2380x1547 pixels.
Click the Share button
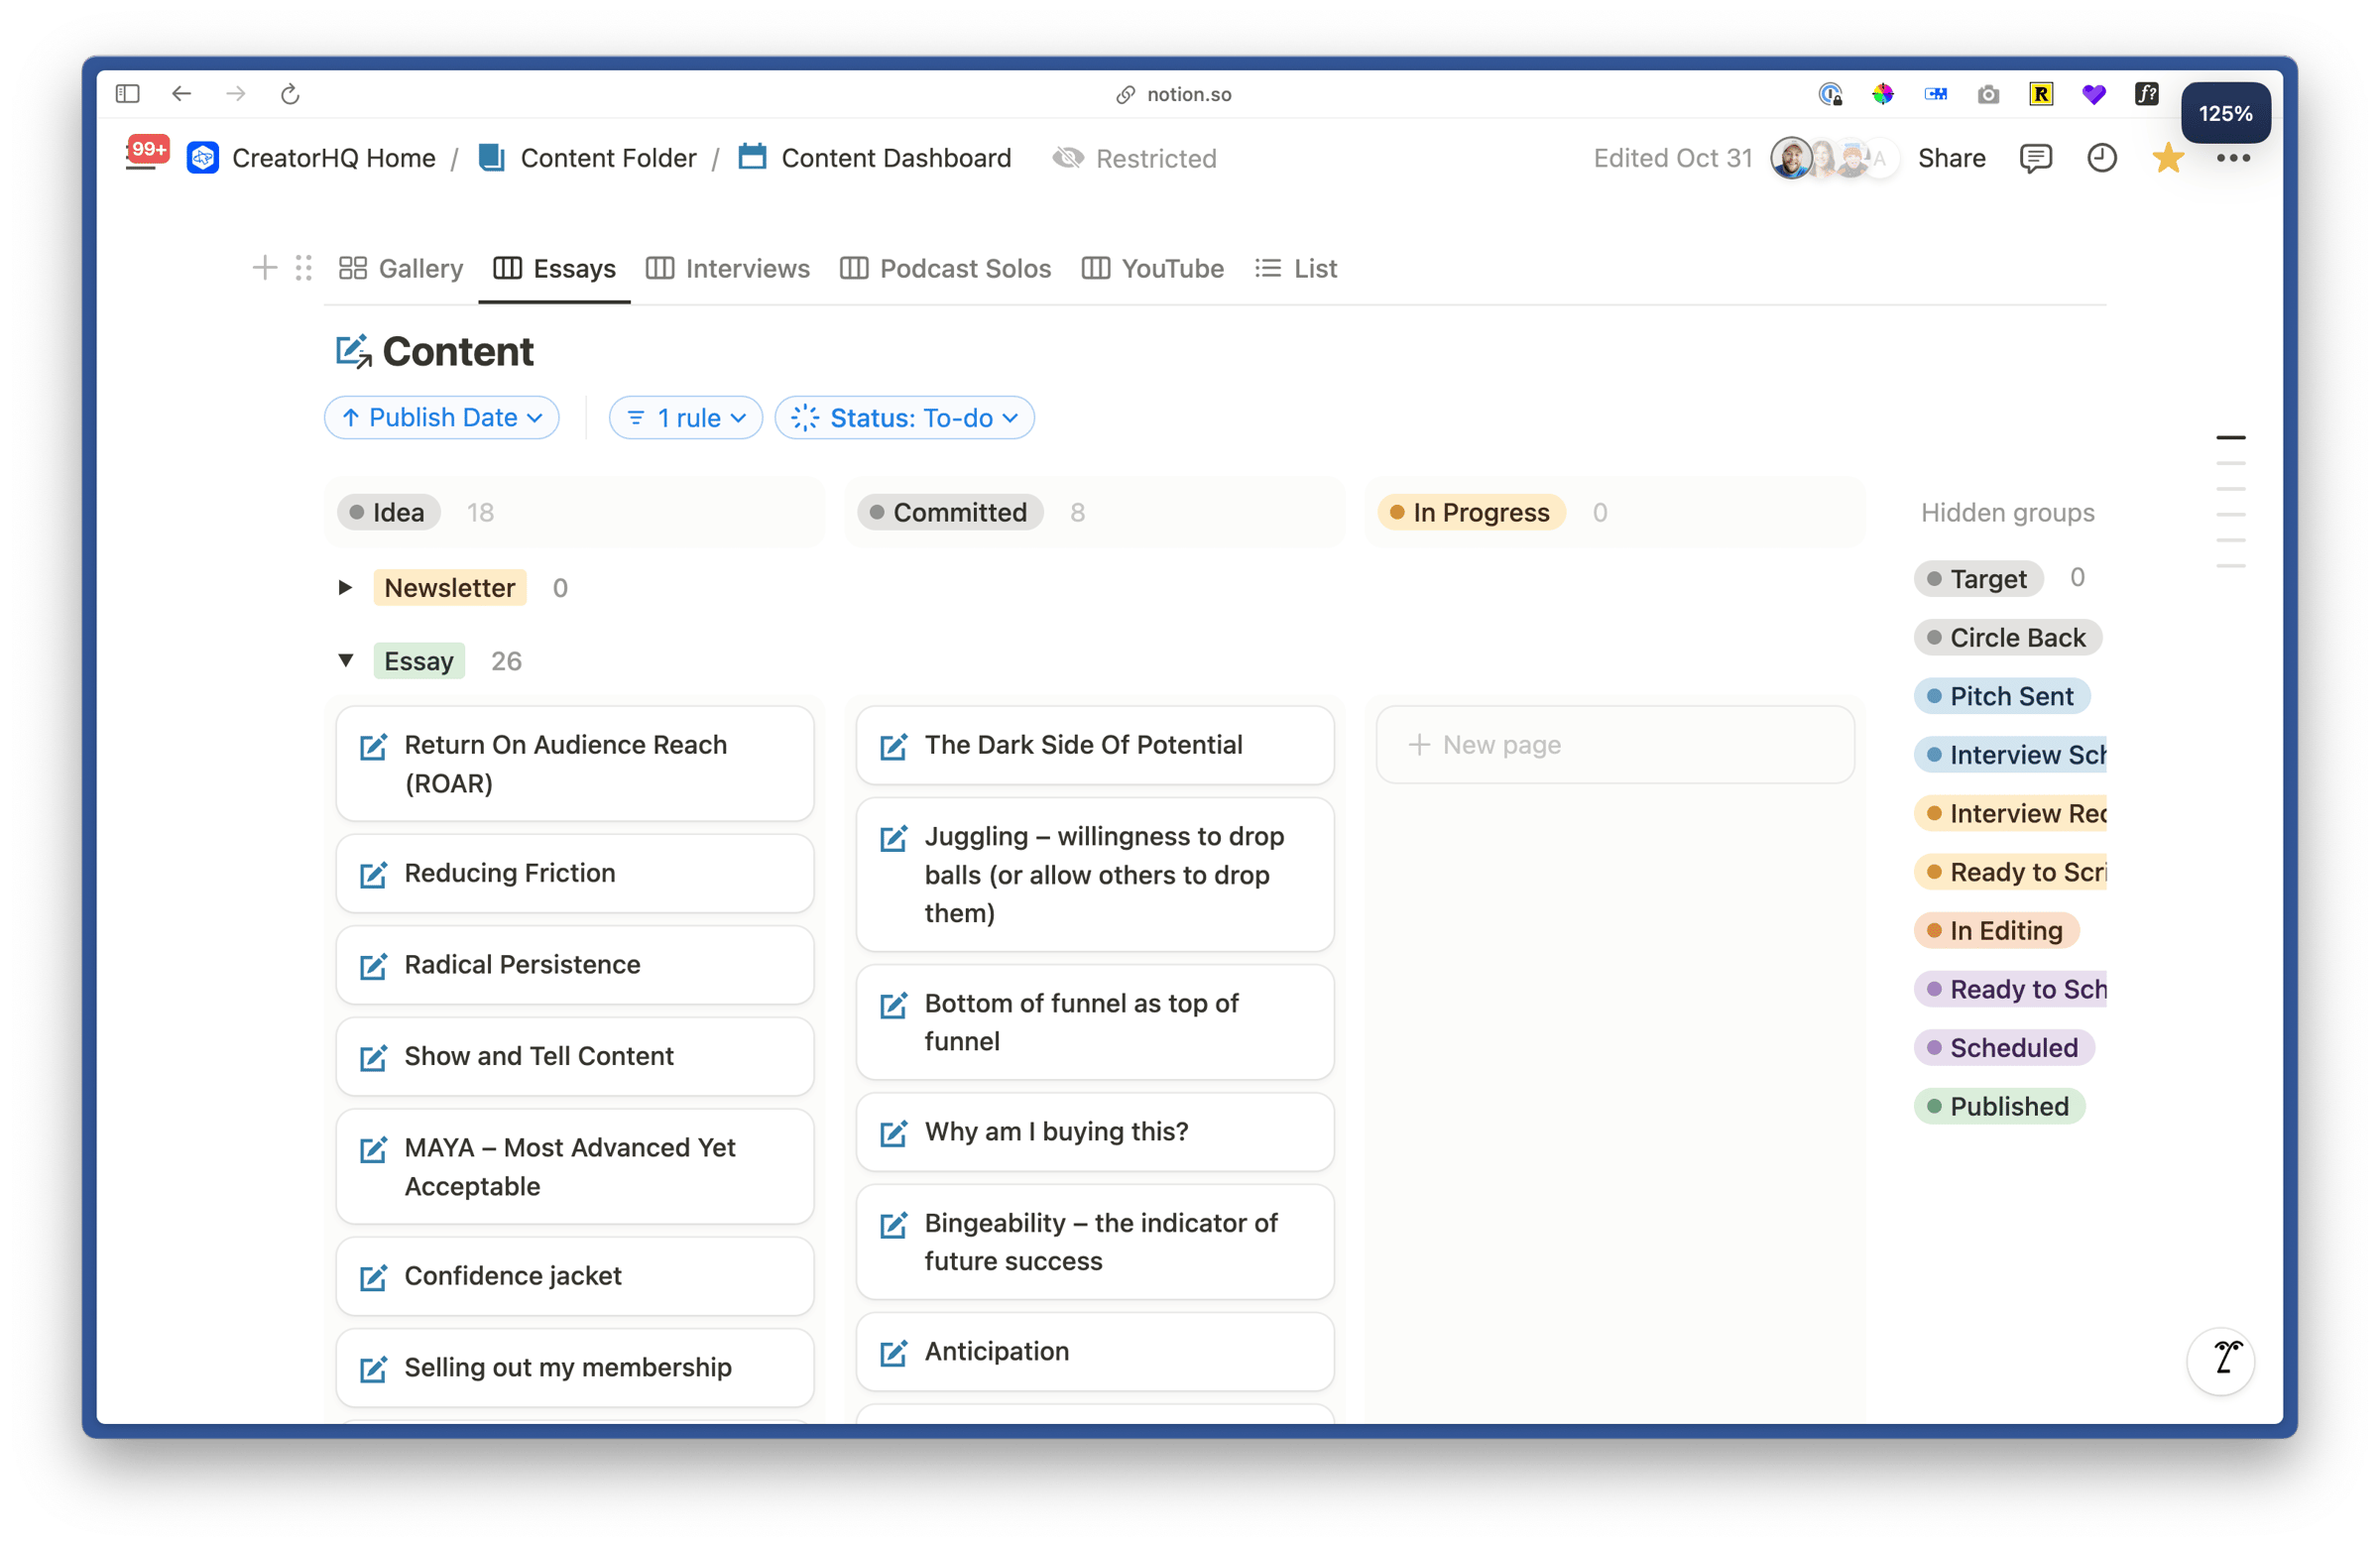1951,158
